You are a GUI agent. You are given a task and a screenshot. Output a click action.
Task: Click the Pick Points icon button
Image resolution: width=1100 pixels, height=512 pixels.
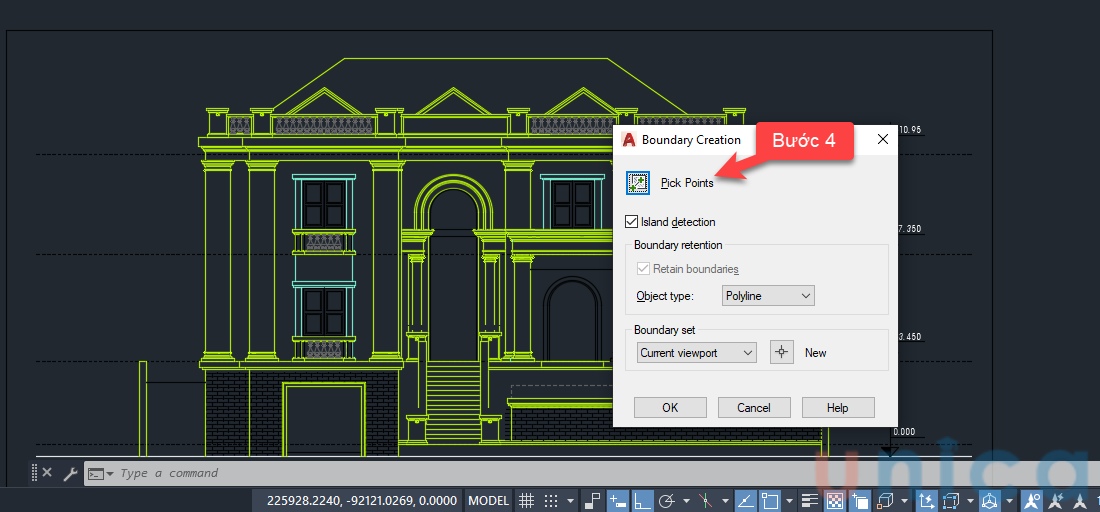click(637, 183)
